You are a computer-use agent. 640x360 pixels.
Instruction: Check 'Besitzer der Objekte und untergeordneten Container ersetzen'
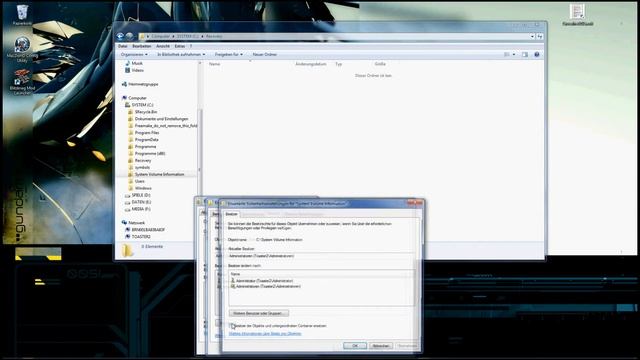pos(232,326)
